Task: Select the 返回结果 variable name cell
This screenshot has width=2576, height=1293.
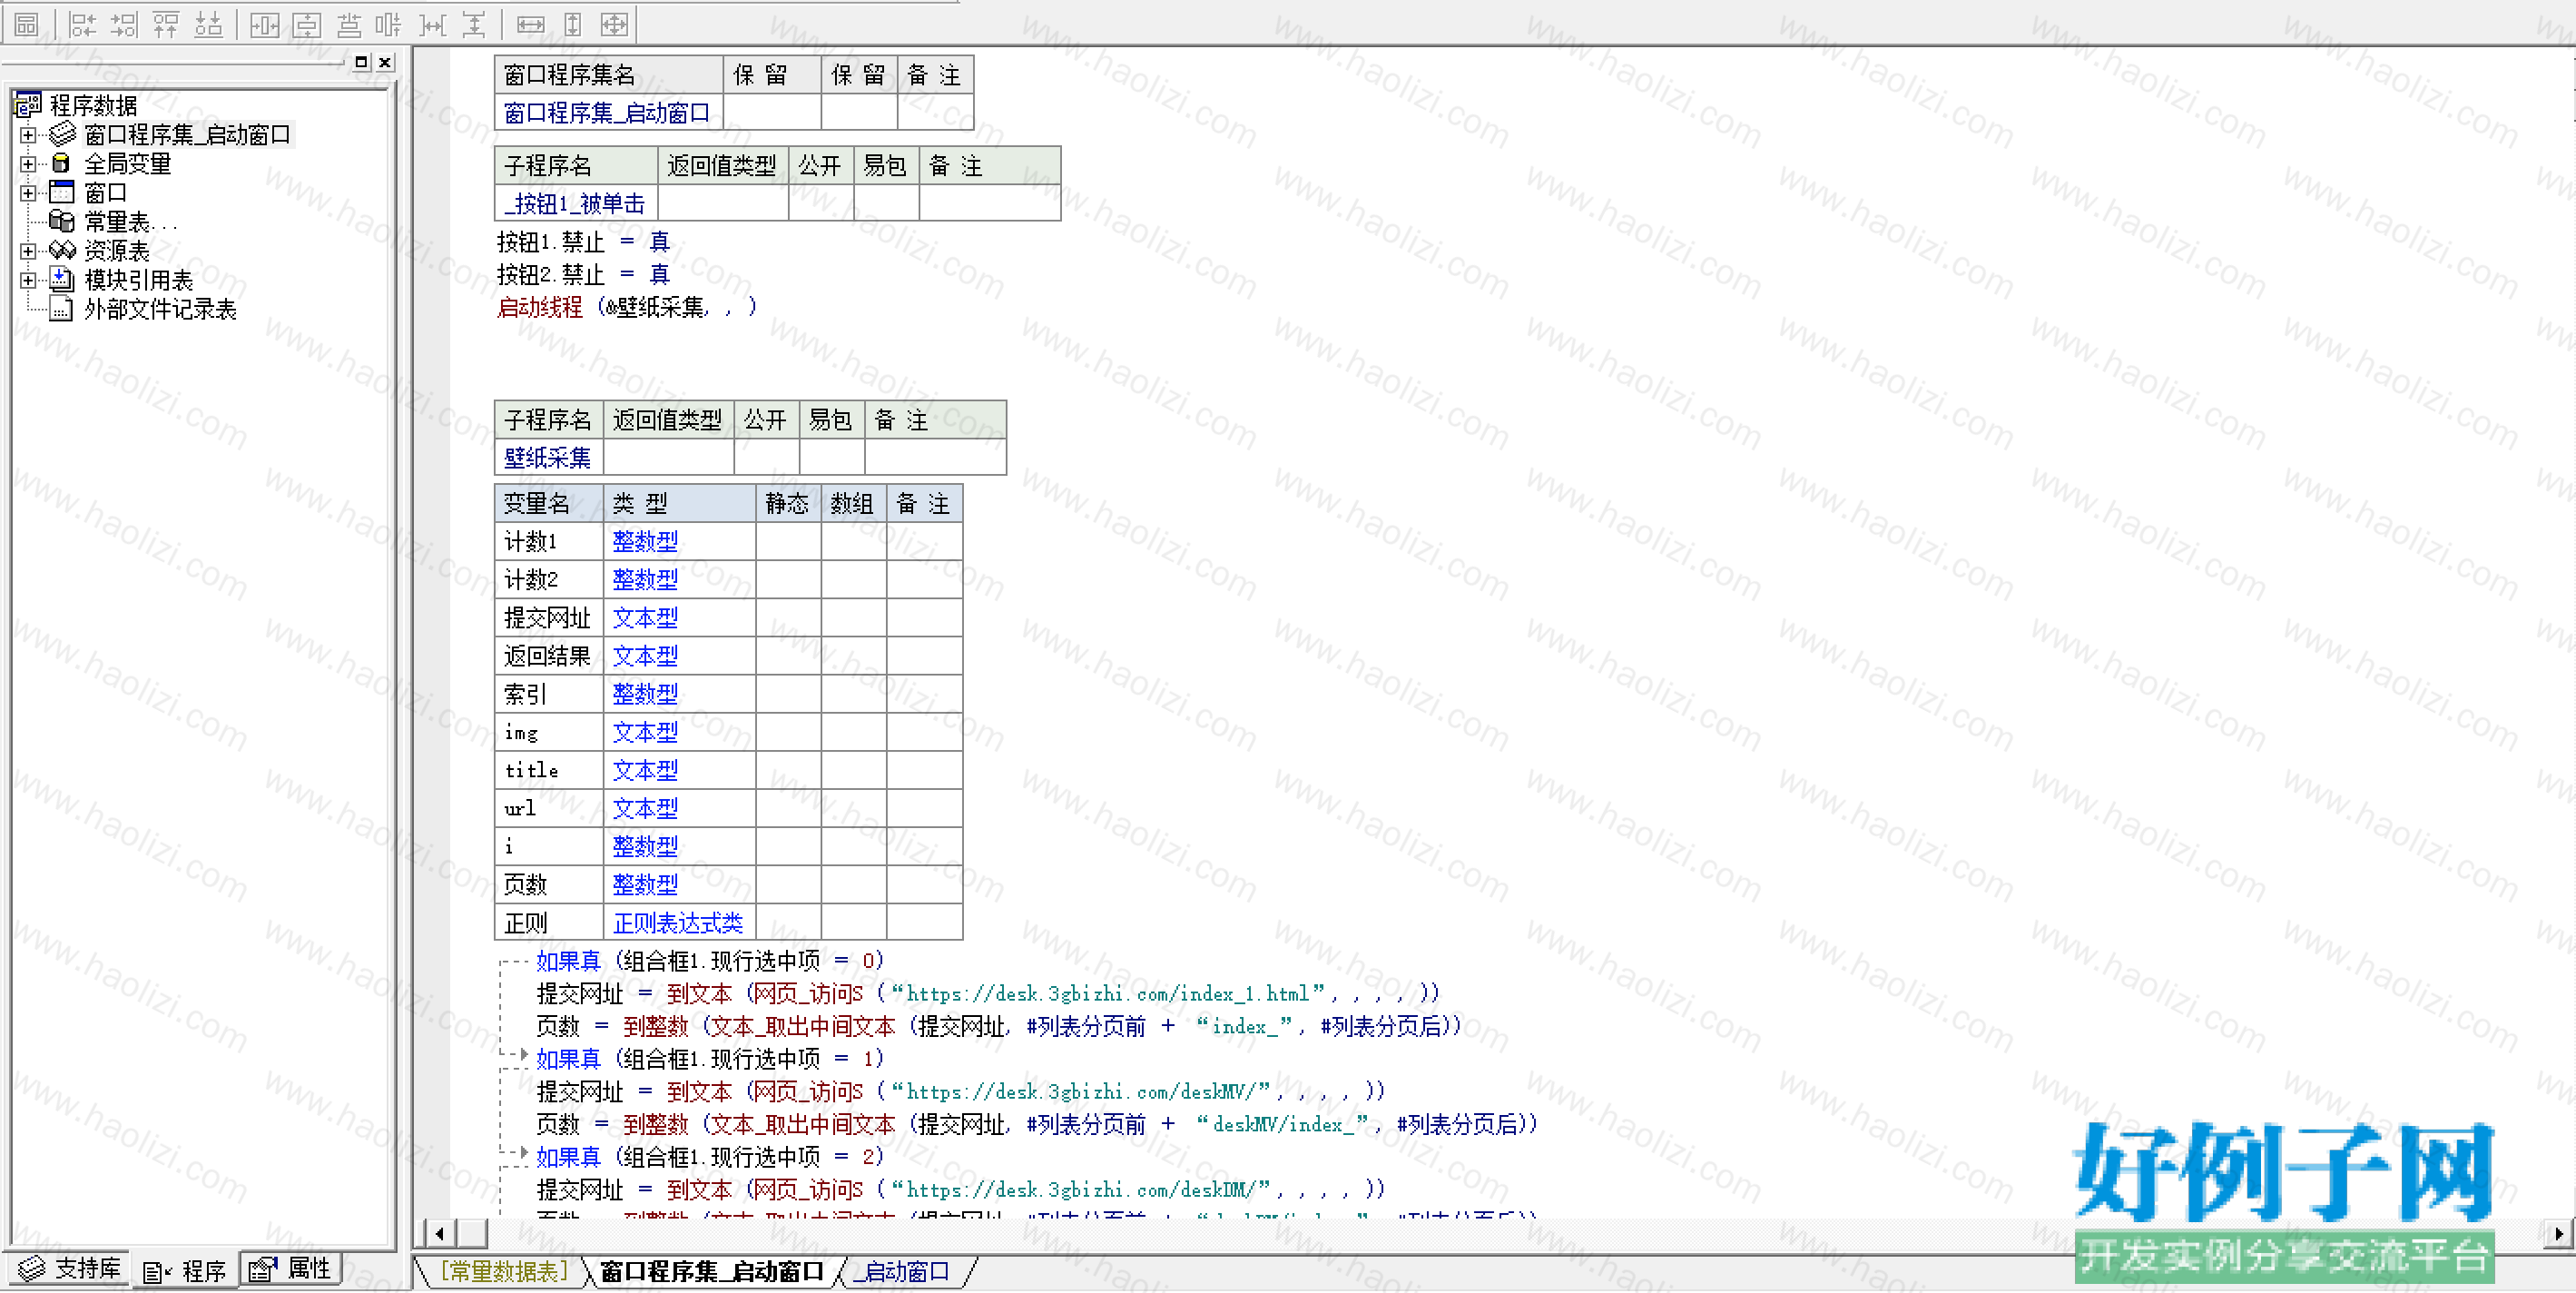Action: 548,656
